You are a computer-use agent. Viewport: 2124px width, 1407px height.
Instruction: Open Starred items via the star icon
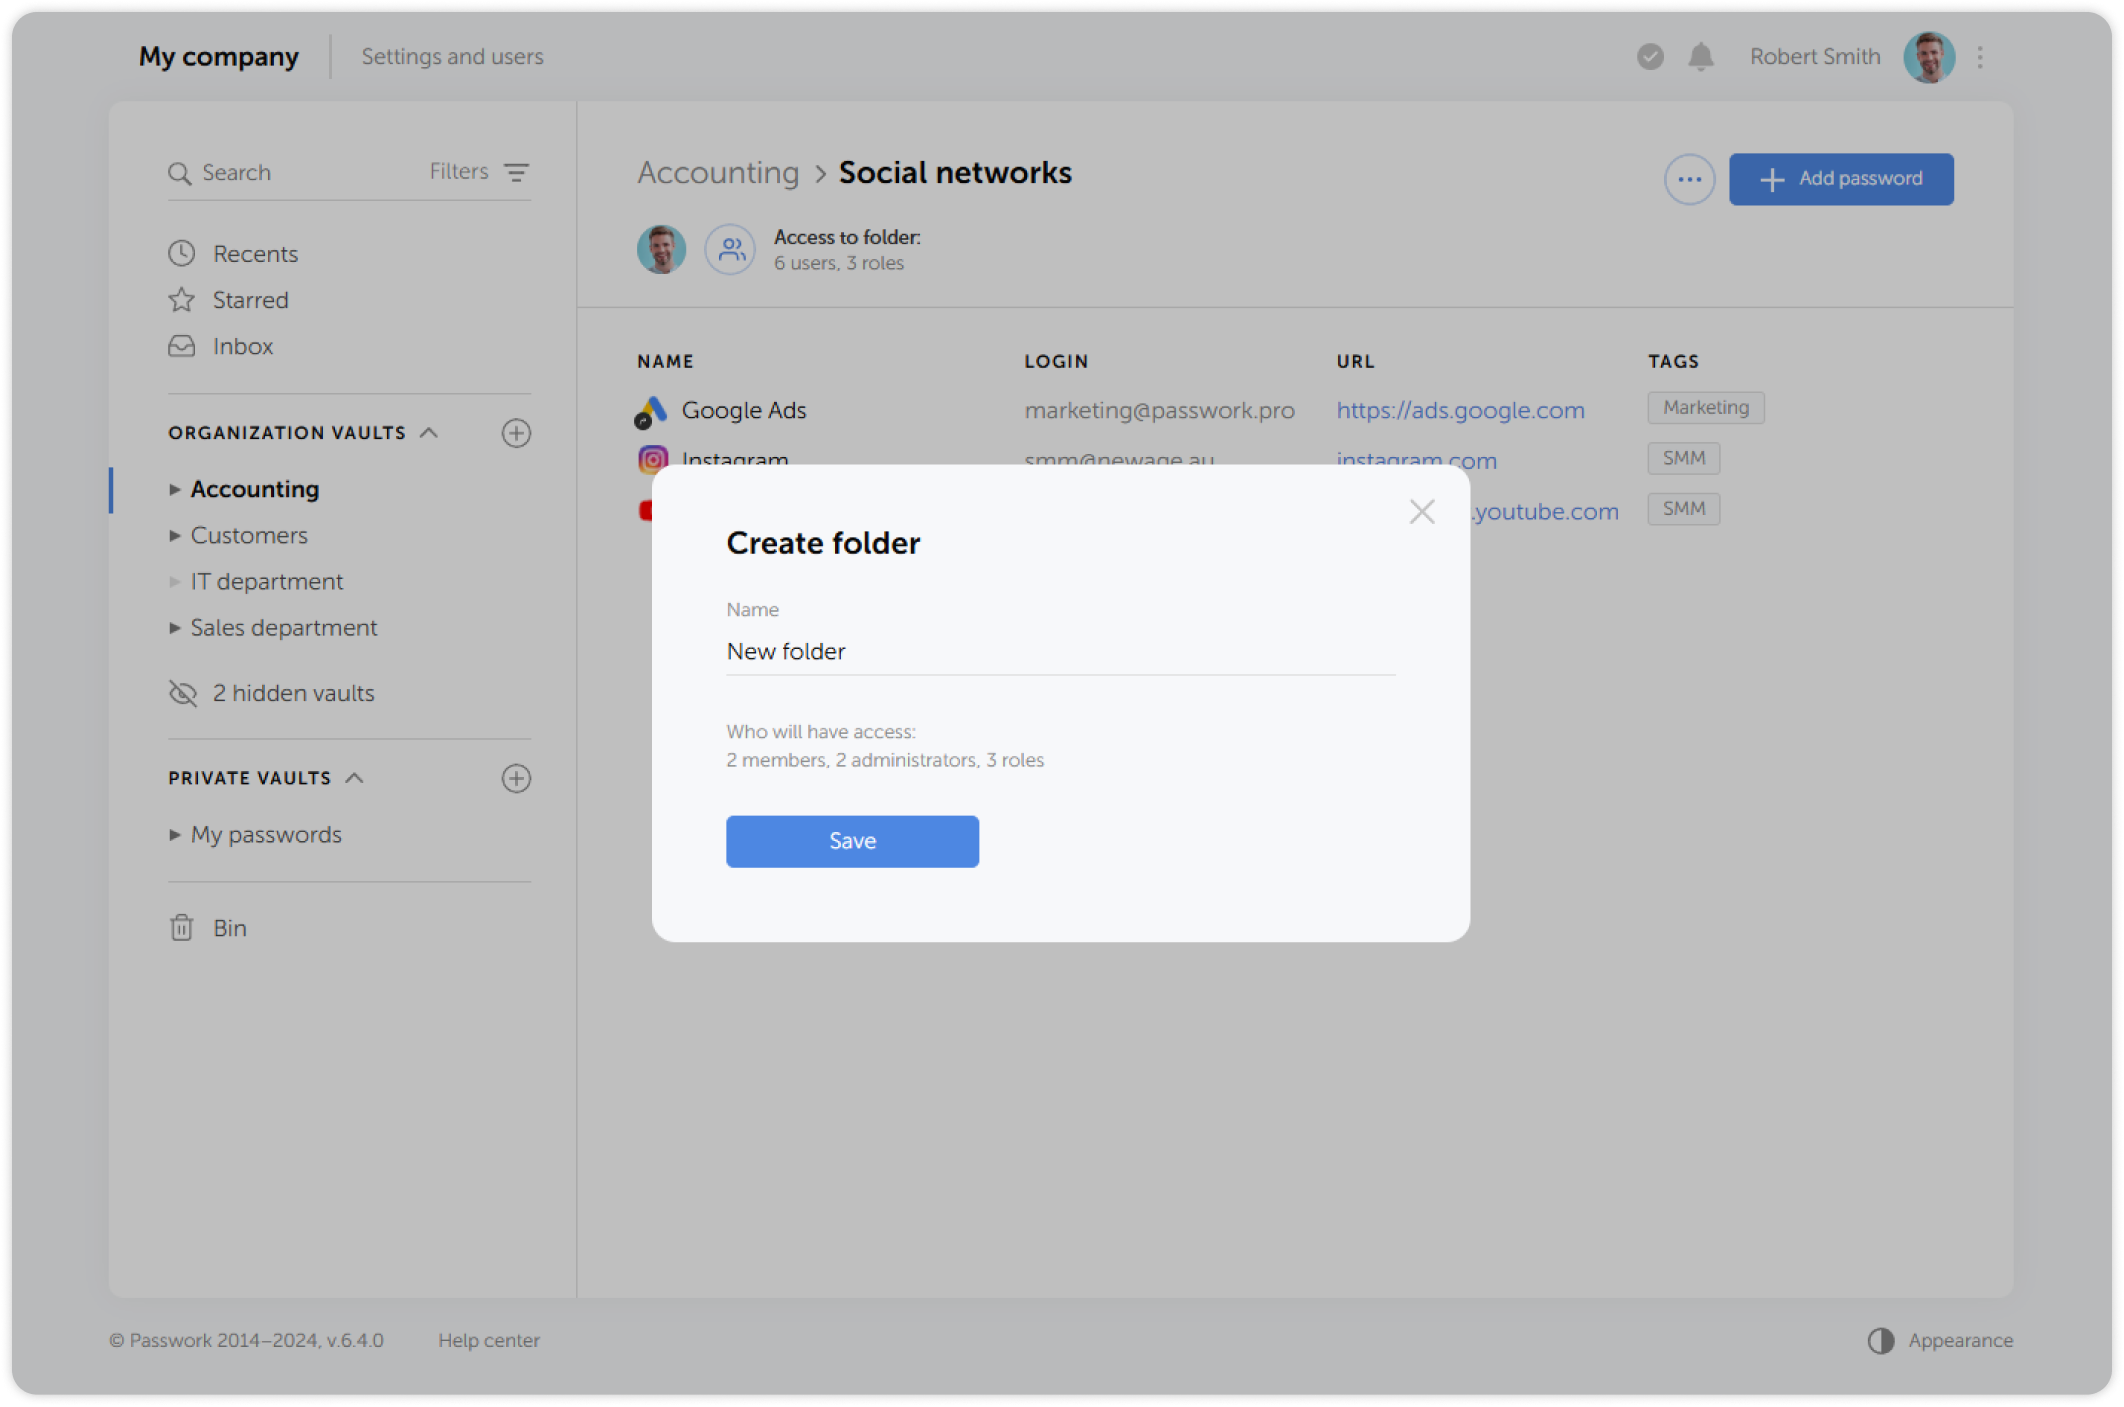click(x=181, y=299)
